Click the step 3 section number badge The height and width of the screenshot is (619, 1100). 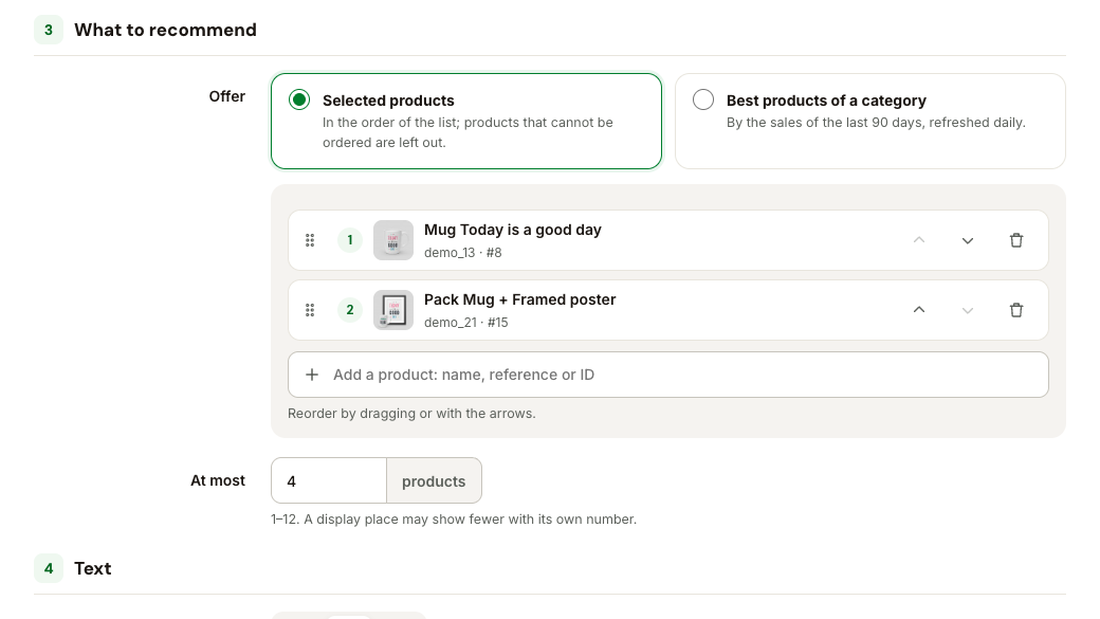48,29
